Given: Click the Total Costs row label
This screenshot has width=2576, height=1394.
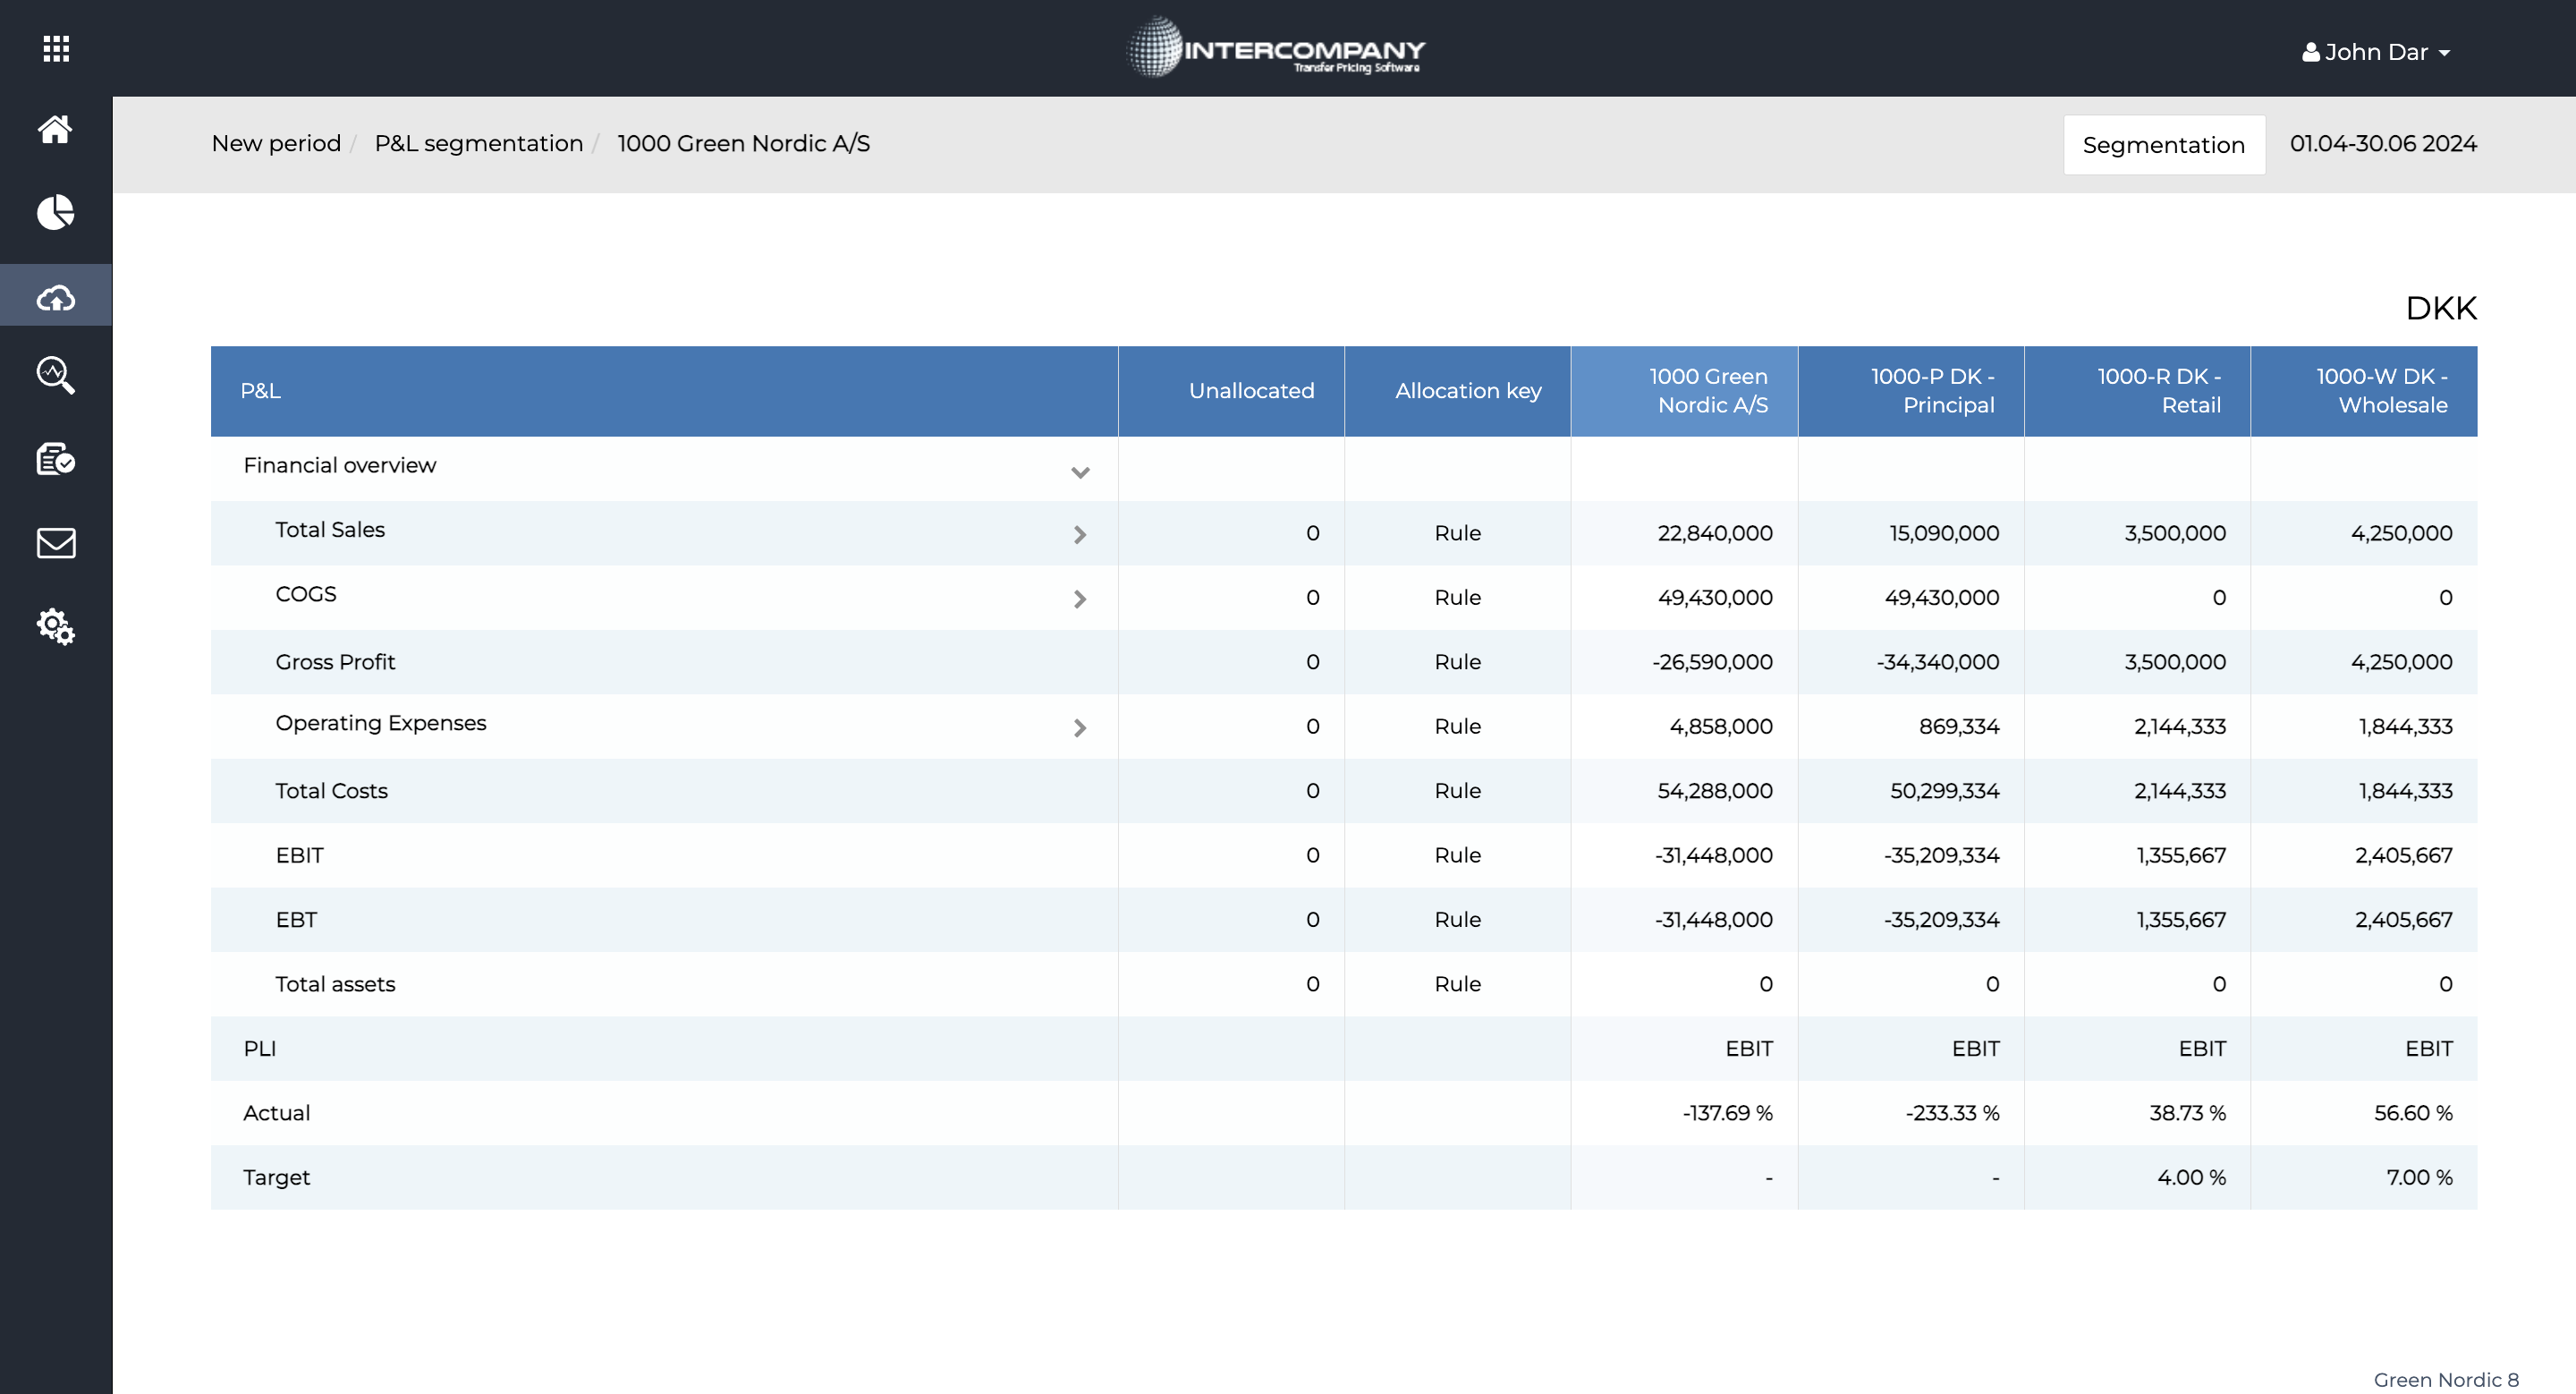Looking at the screenshot, I should tap(331, 791).
